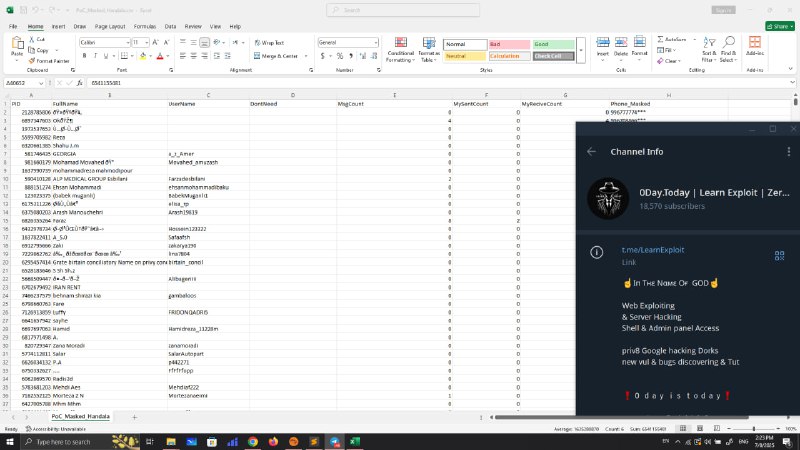Click cell containing 'Arash Manouchehri'
Viewport: 800px width, 450px height.
pos(109,212)
